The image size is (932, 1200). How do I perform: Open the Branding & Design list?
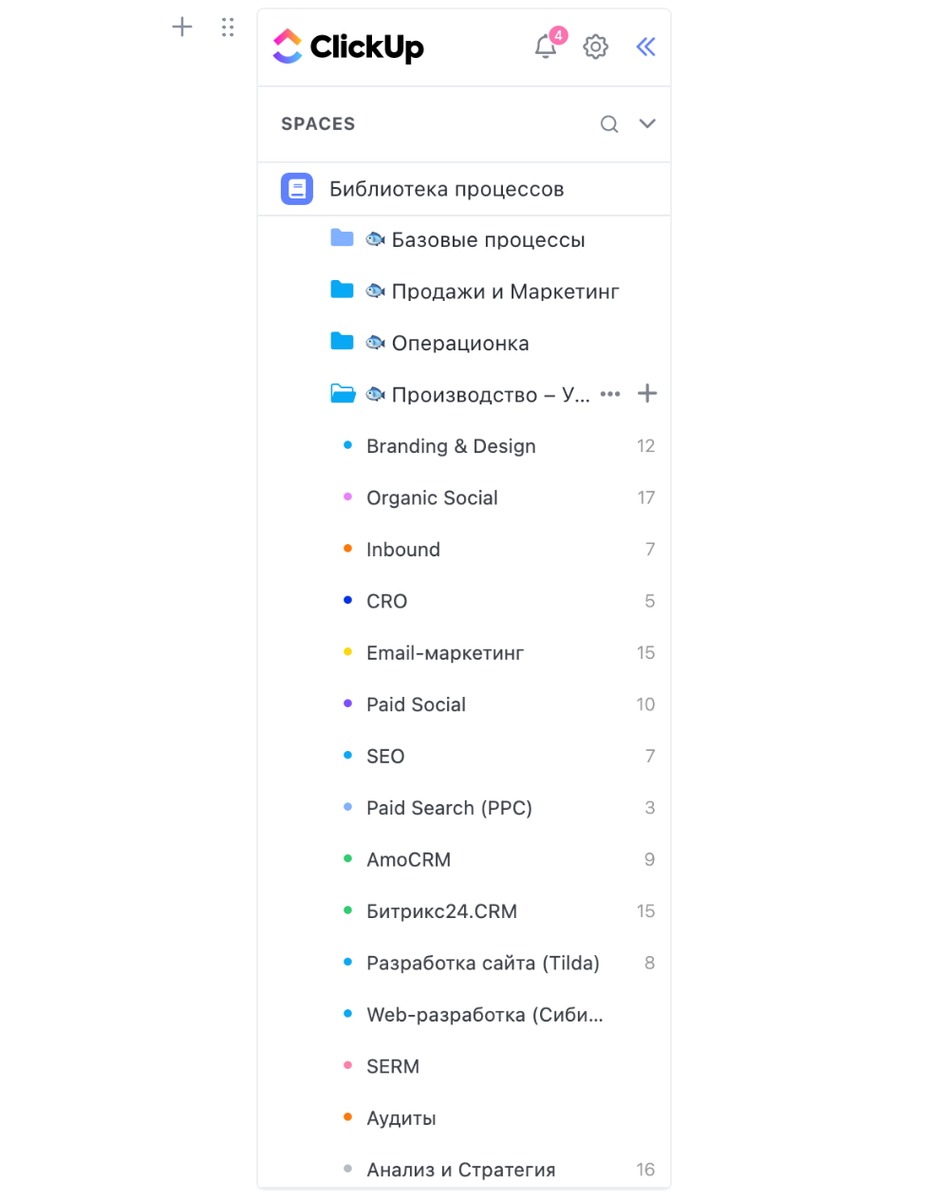click(451, 446)
